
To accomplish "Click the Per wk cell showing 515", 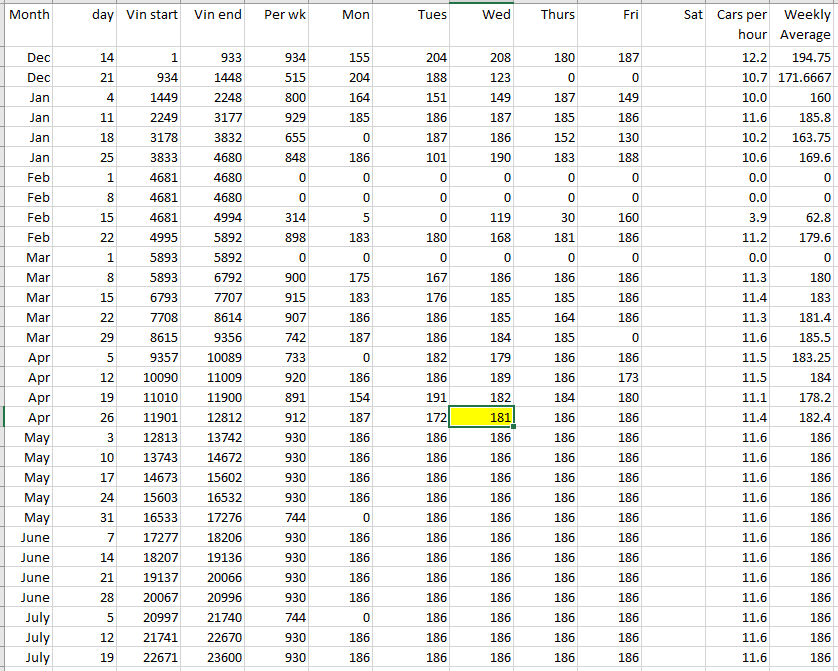I will click(280, 77).
